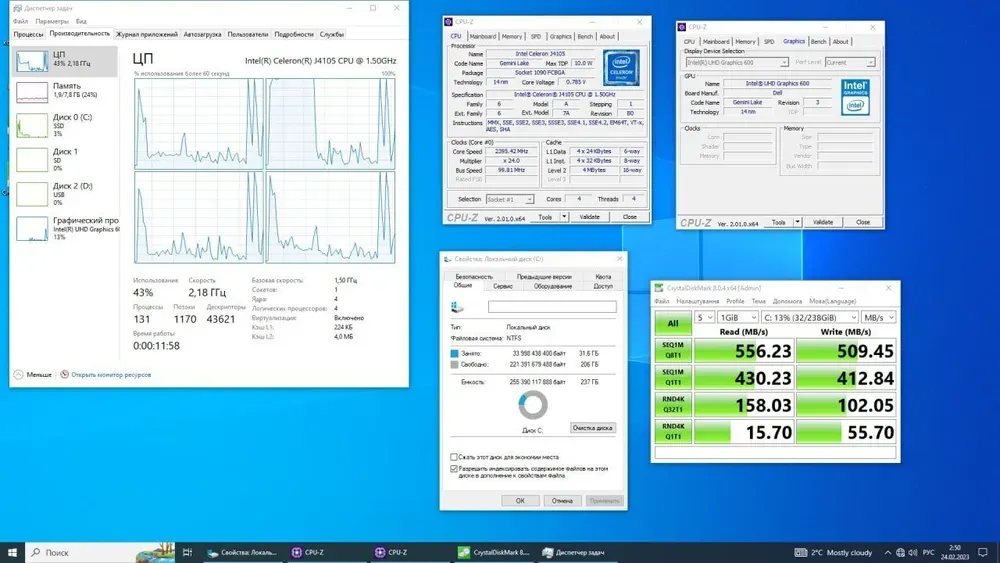This screenshot has height=563, width=1000.
Task: Open the resource monitor link icon
Action: 66,375
